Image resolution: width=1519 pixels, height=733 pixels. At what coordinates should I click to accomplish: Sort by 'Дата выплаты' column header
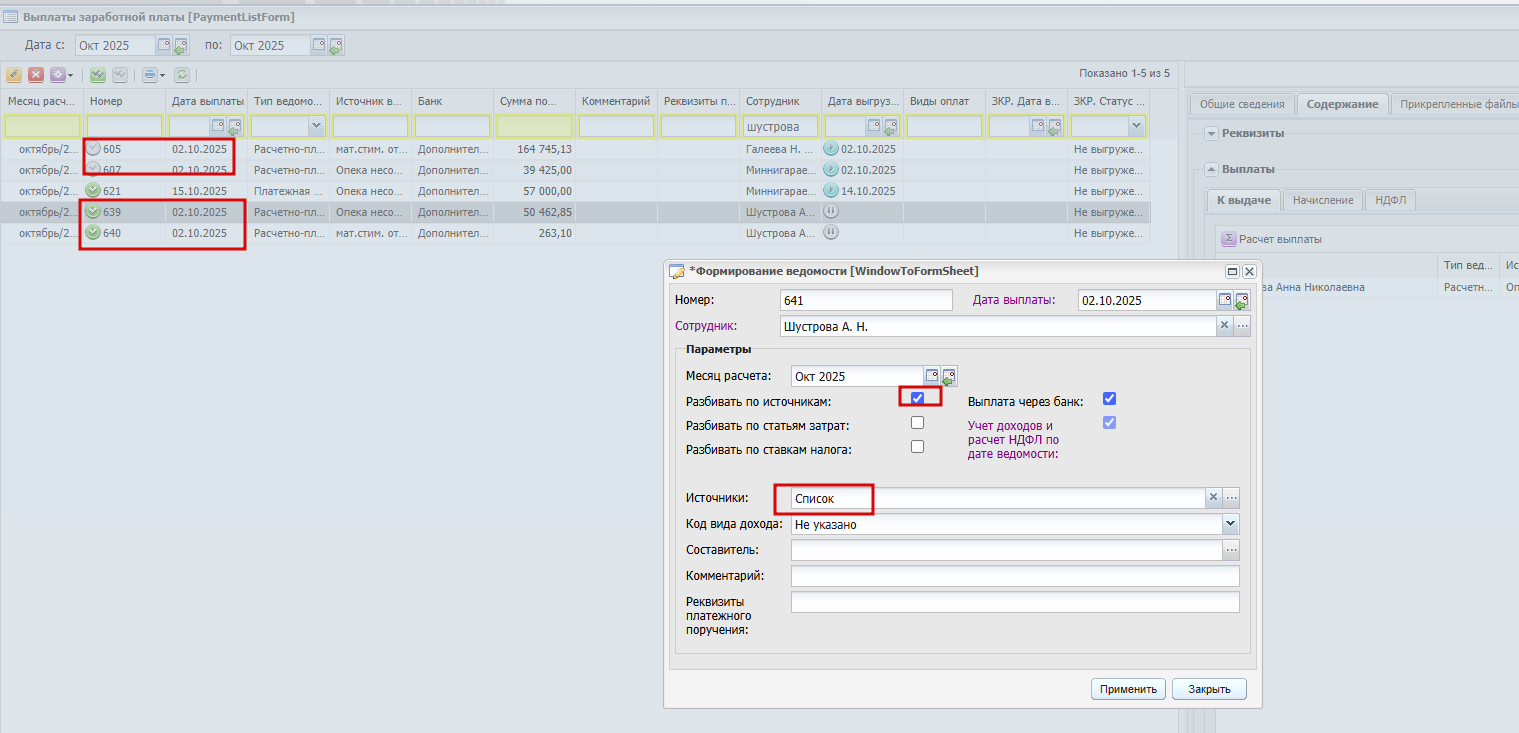(207, 101)
